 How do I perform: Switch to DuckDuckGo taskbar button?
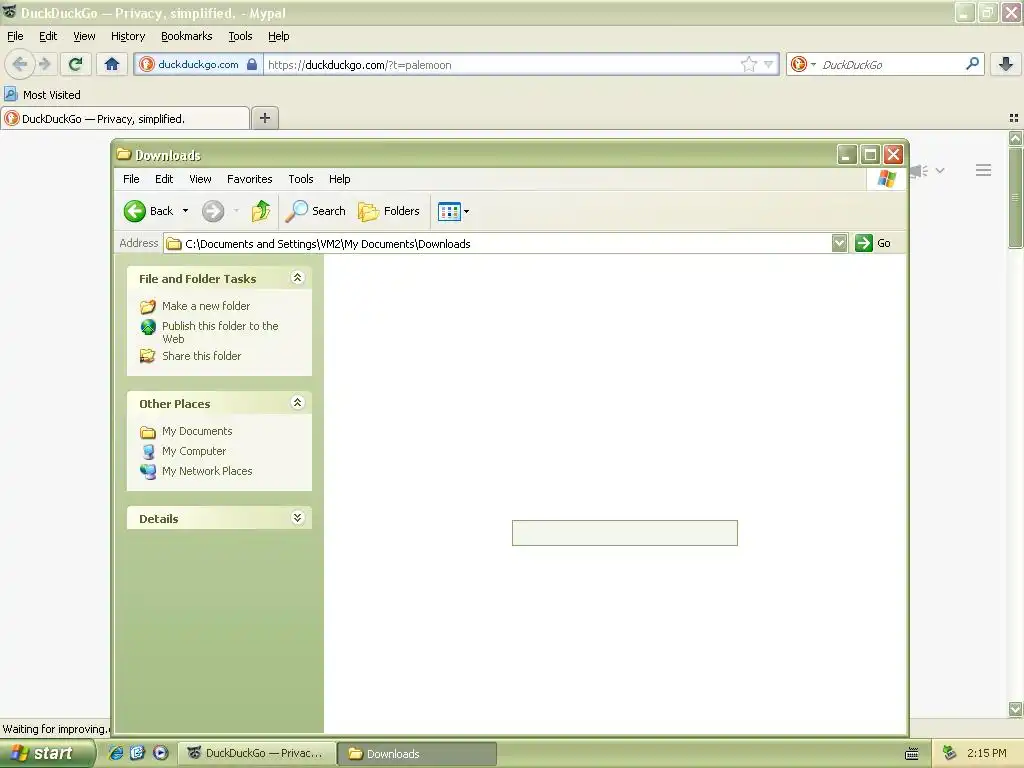(257, 753)
